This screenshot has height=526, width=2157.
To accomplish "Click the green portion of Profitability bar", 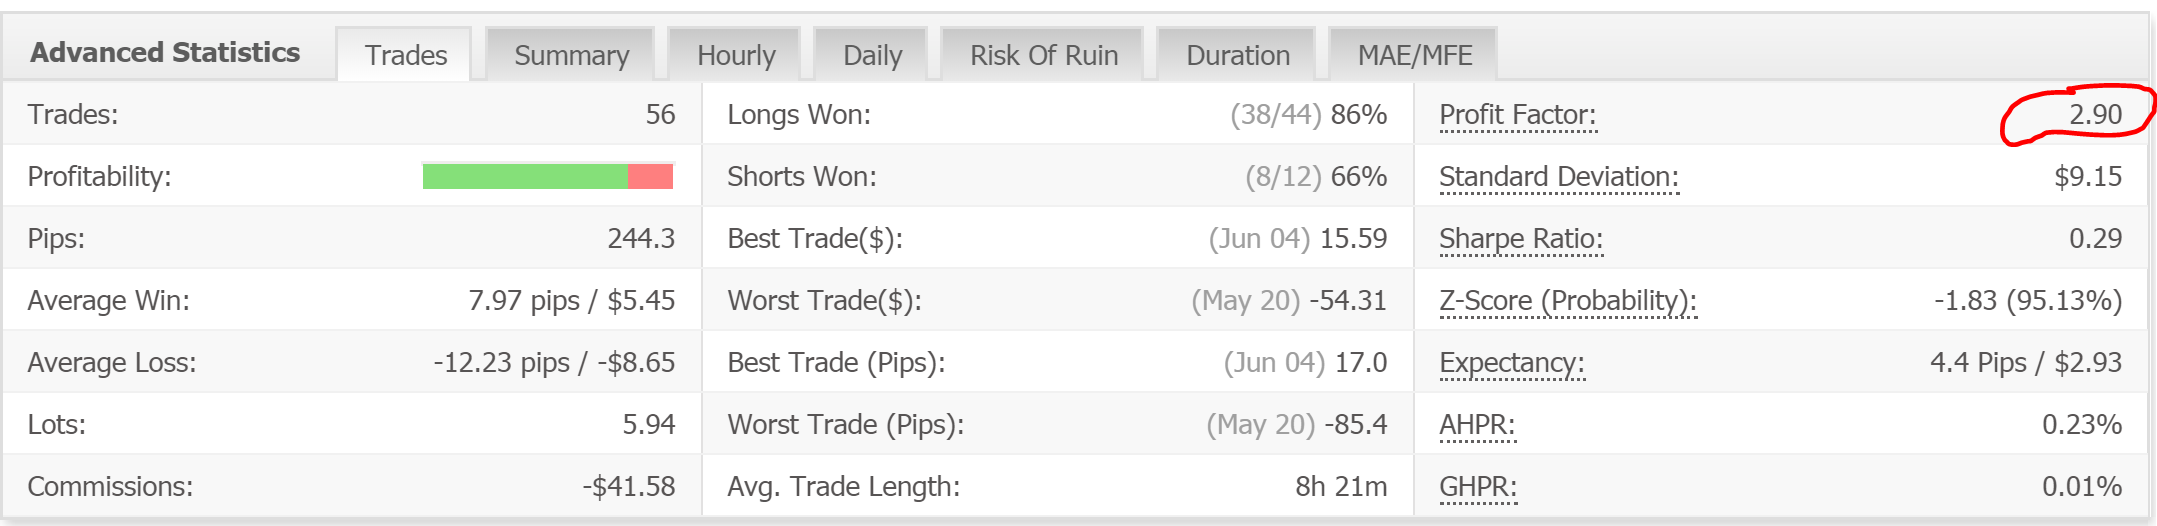I will (x=524, y=177).
